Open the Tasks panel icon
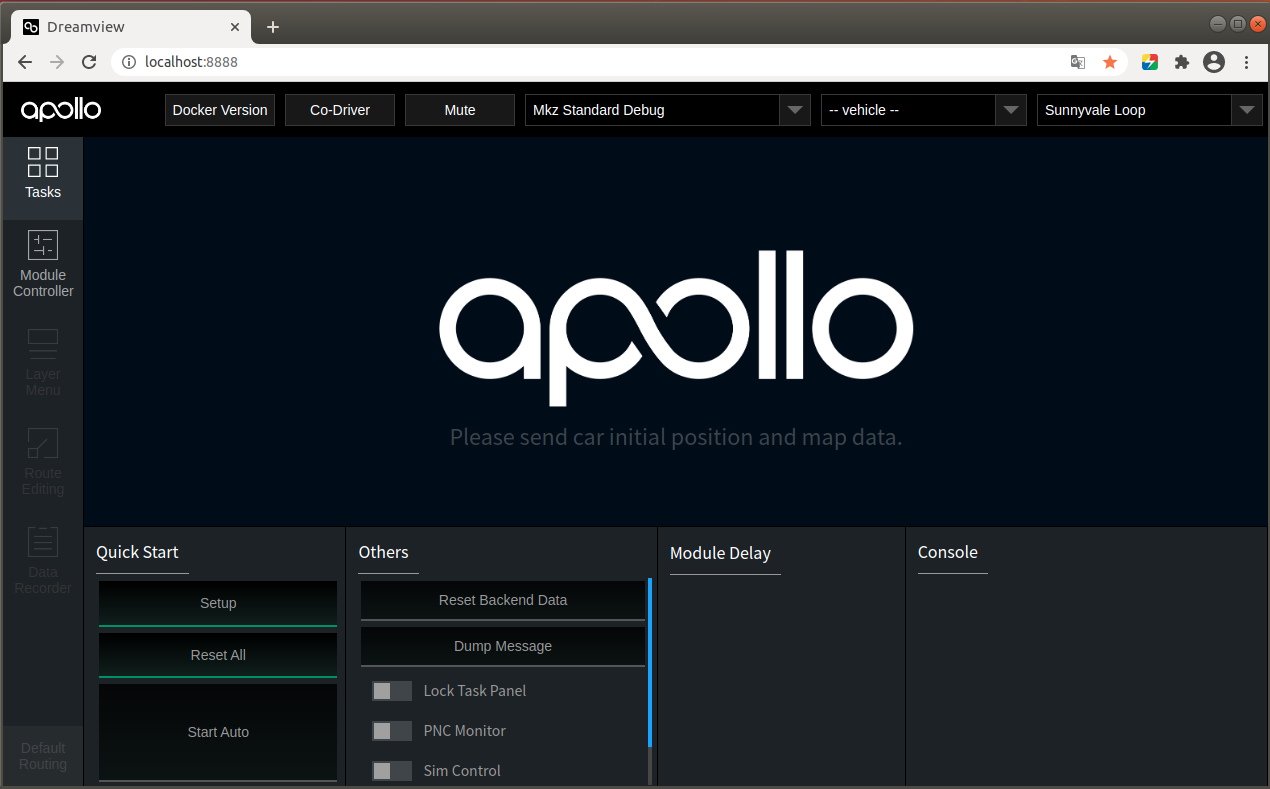The width and height of the screenshot is (1270, 789). (42, 175)
